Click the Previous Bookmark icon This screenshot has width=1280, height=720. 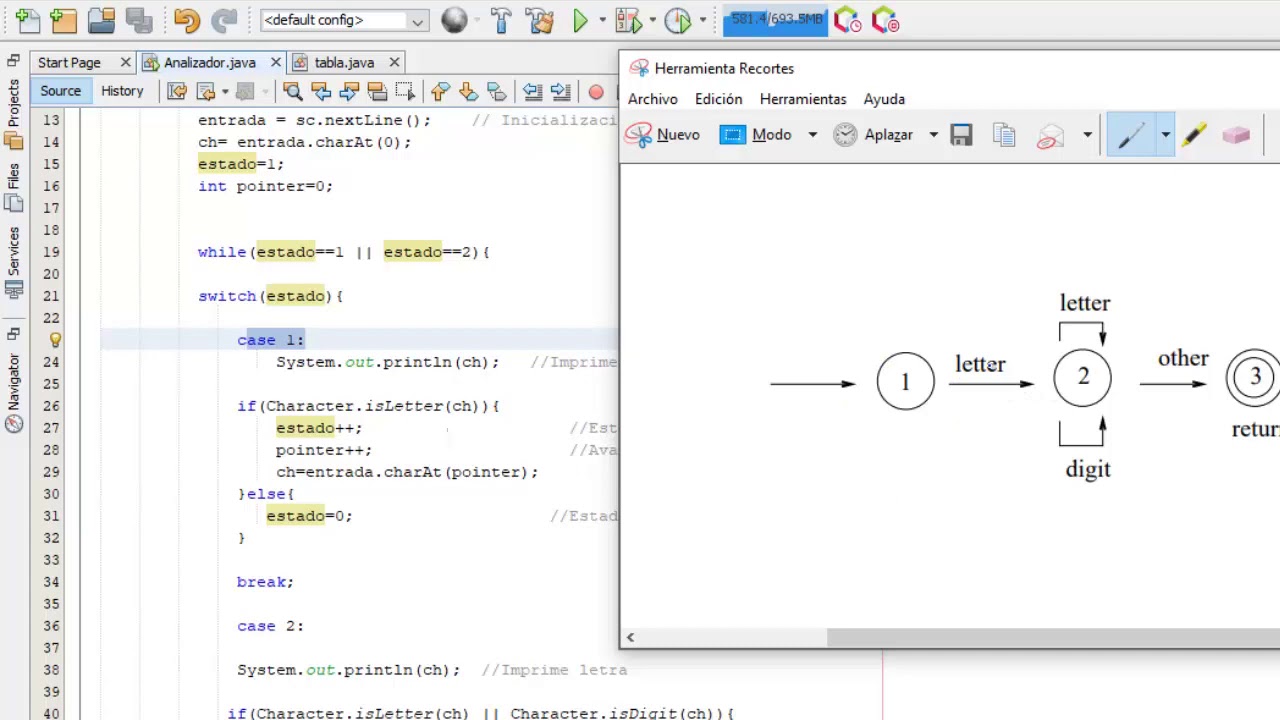tap(440, 92)
